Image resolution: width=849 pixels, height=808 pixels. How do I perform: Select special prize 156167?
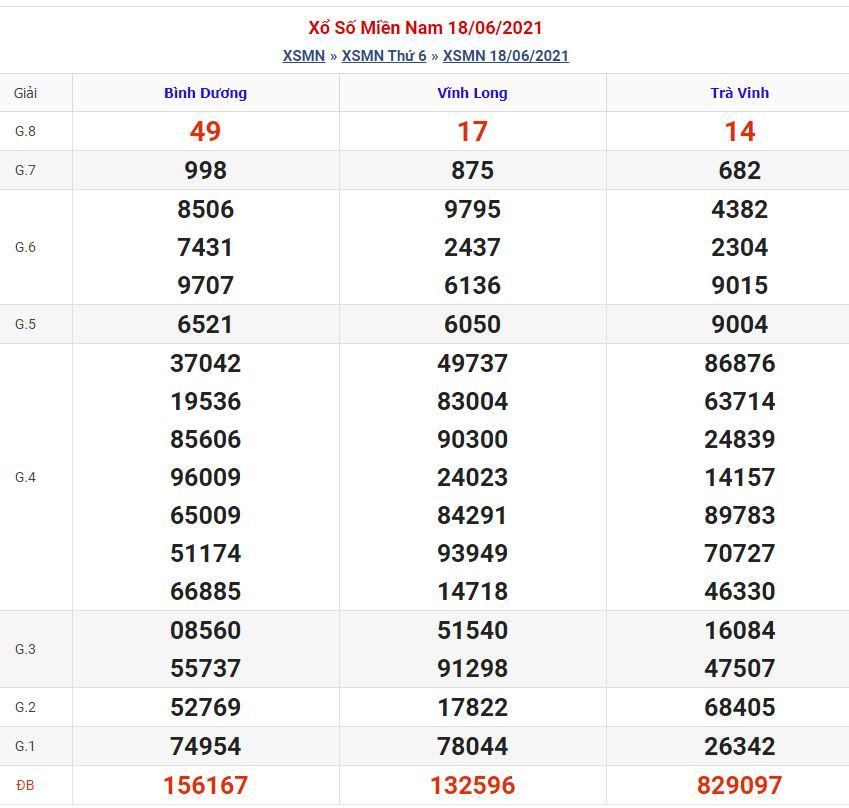coord(205,785)
